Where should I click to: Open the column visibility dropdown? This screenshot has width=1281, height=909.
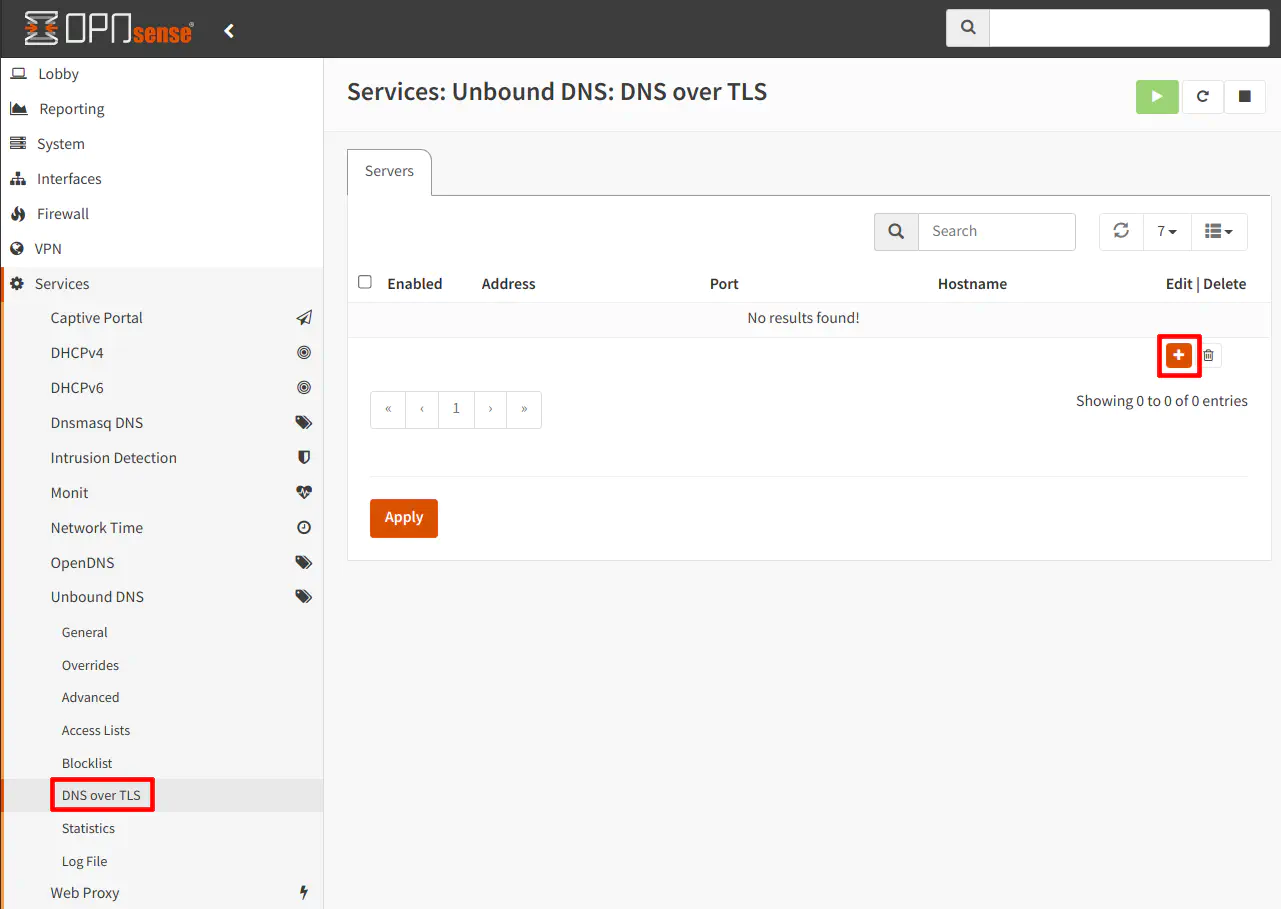pos(1219,231)
